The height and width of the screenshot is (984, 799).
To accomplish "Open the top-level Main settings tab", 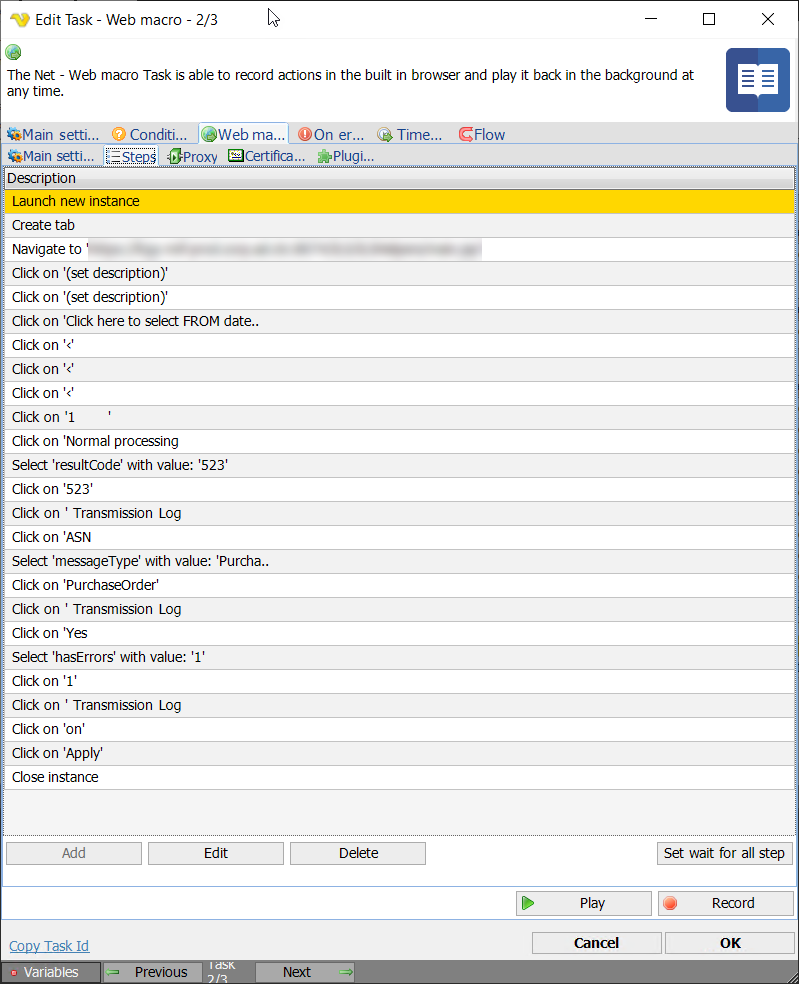I will pos(52,134).
